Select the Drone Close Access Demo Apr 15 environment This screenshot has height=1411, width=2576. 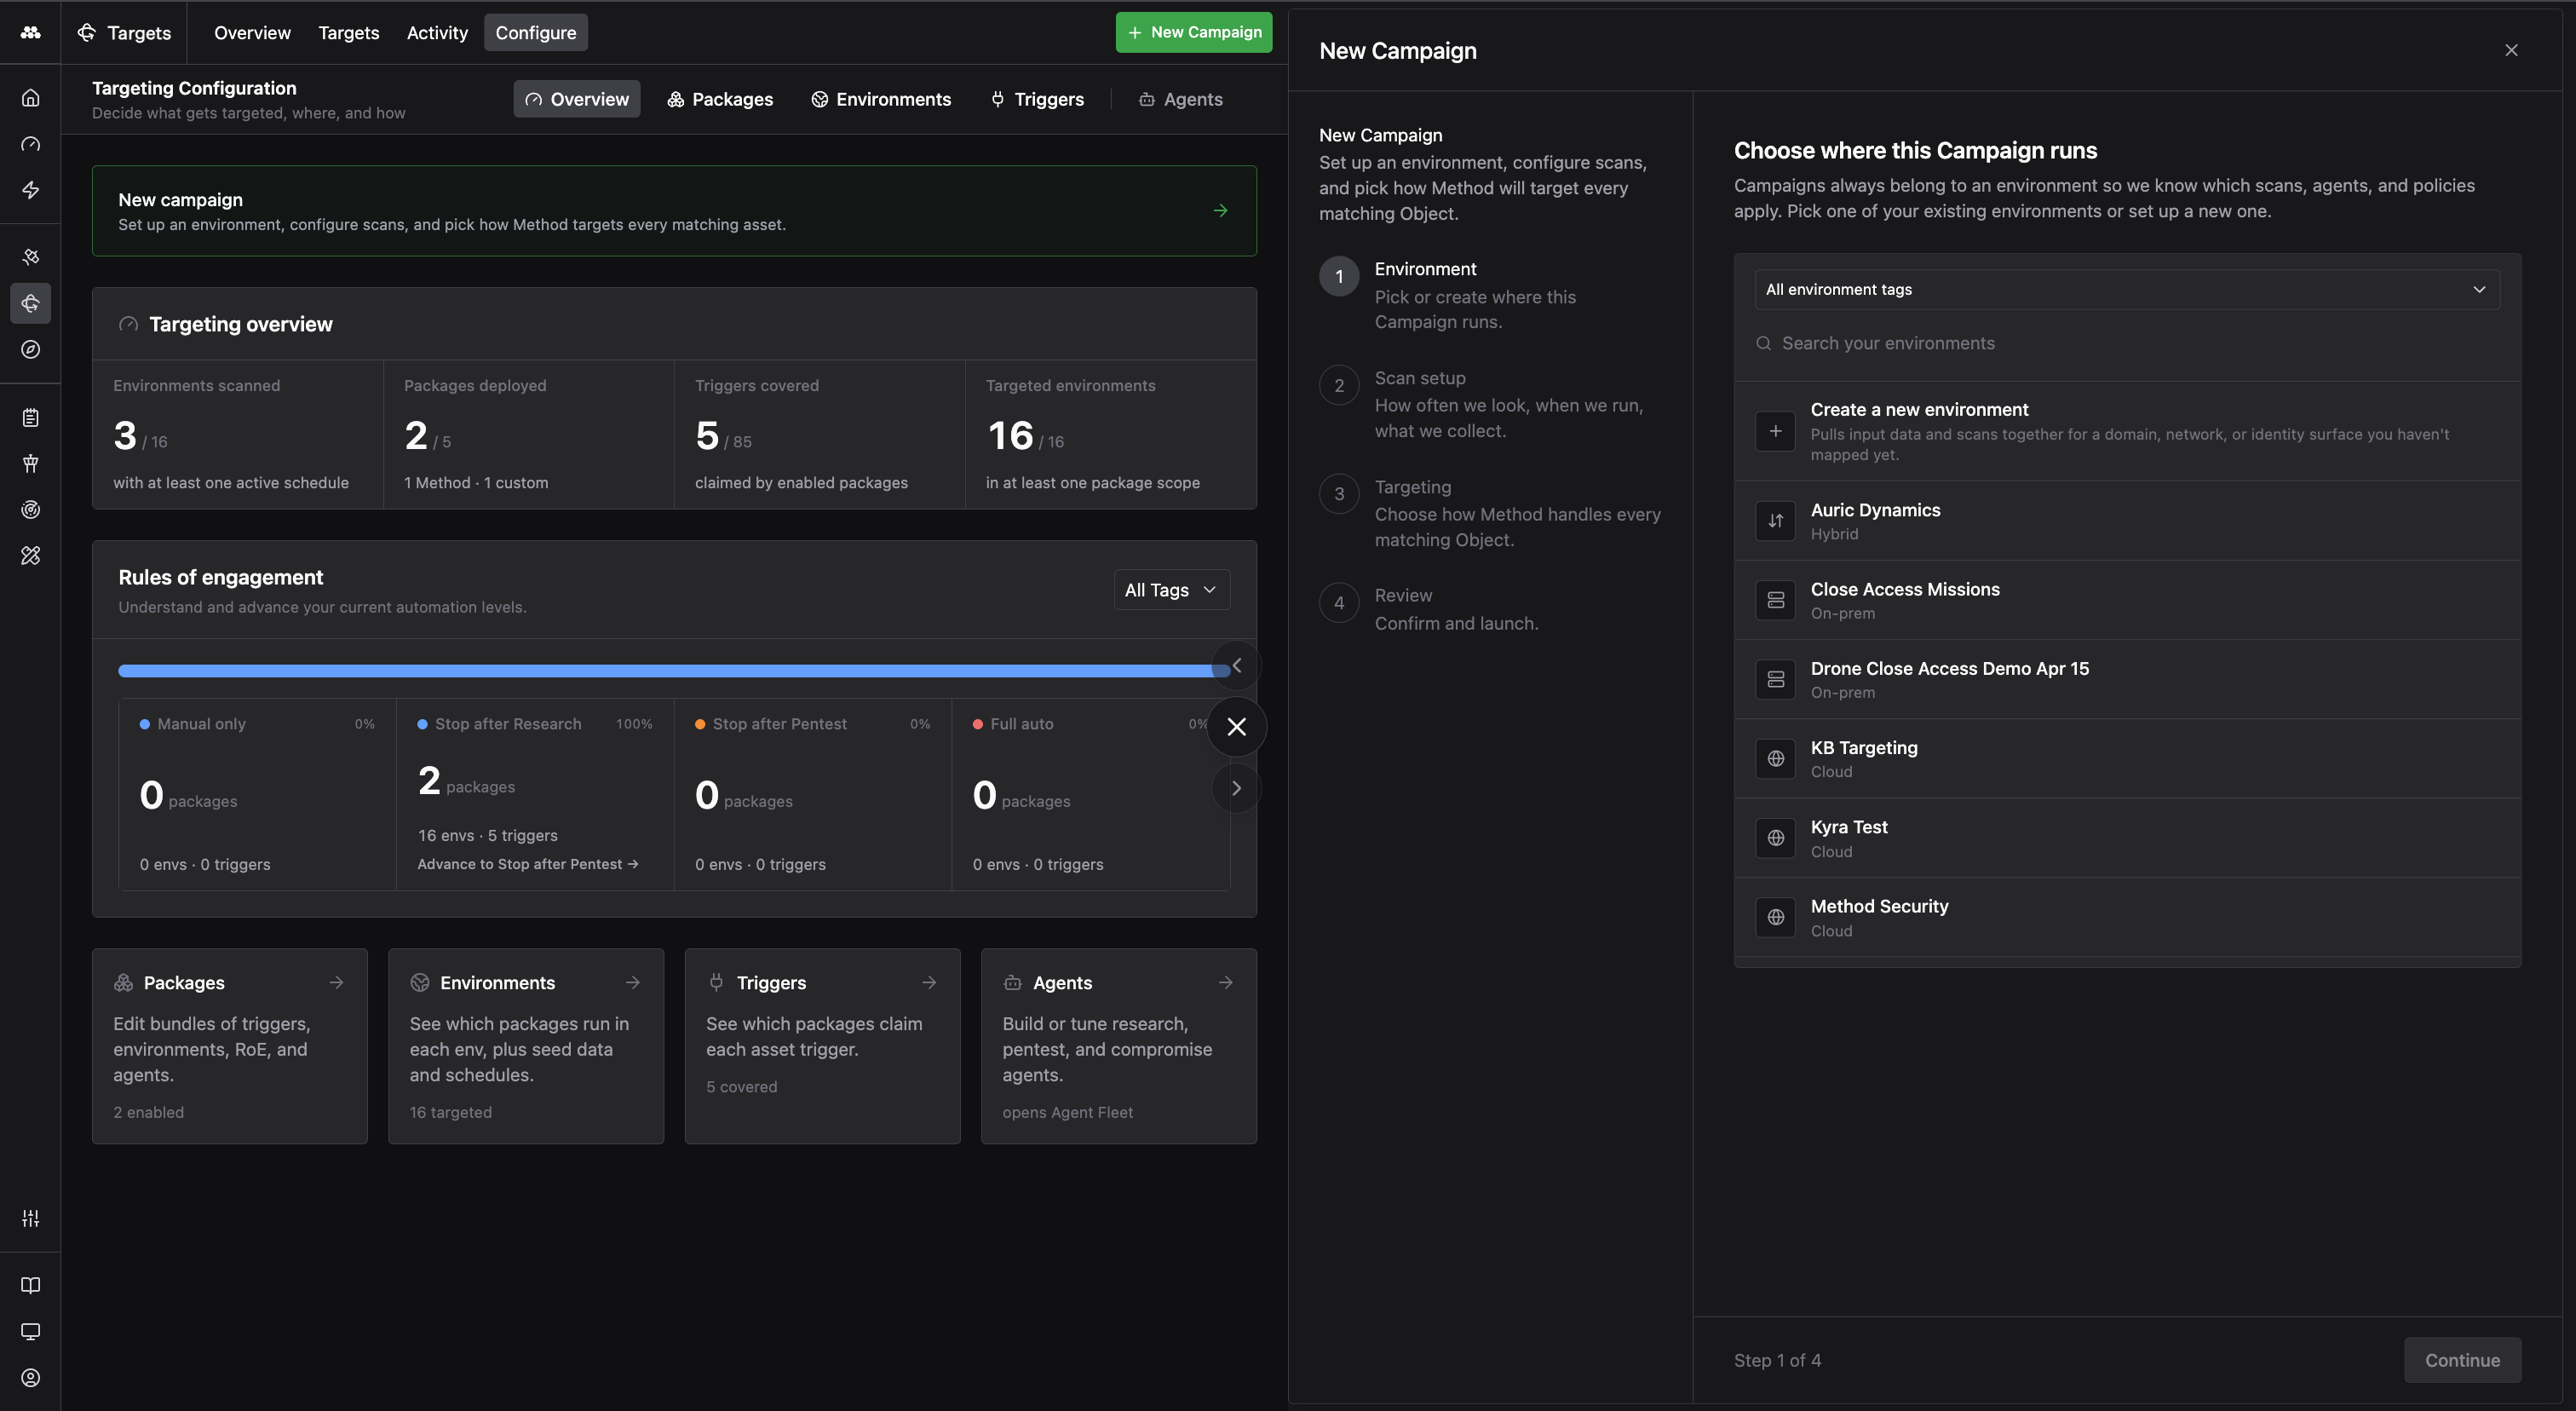2127,679
